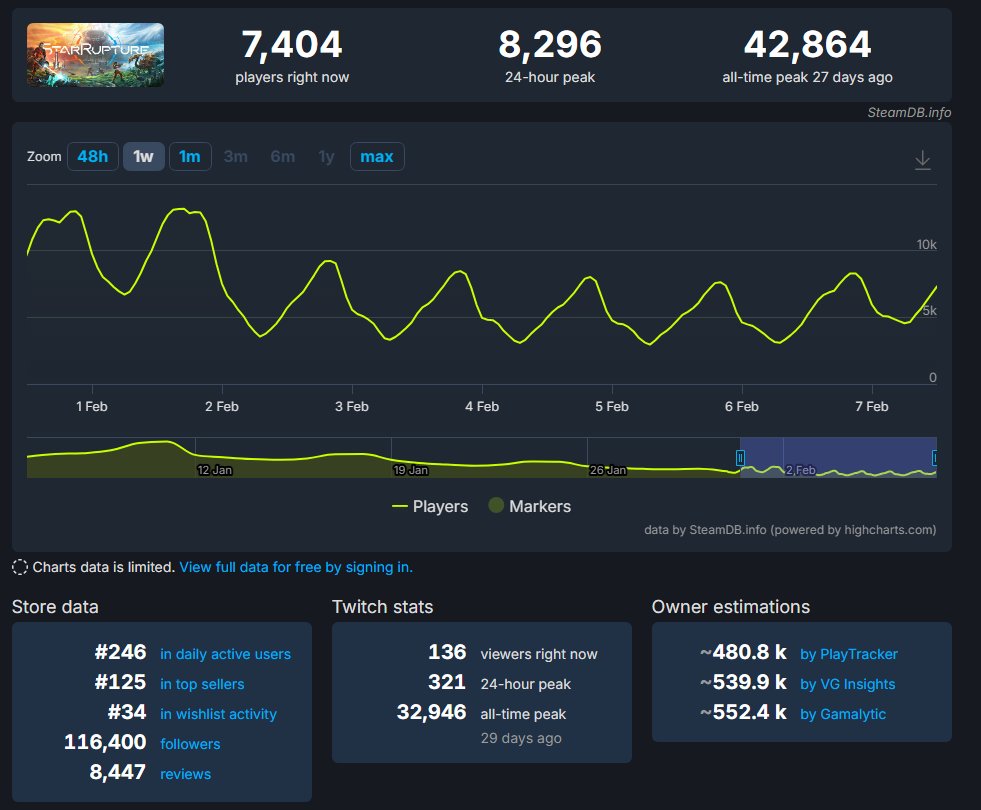Set zoom to 48h
The image size is (981, 810).
pyautogui.click(x=93, y=156)
